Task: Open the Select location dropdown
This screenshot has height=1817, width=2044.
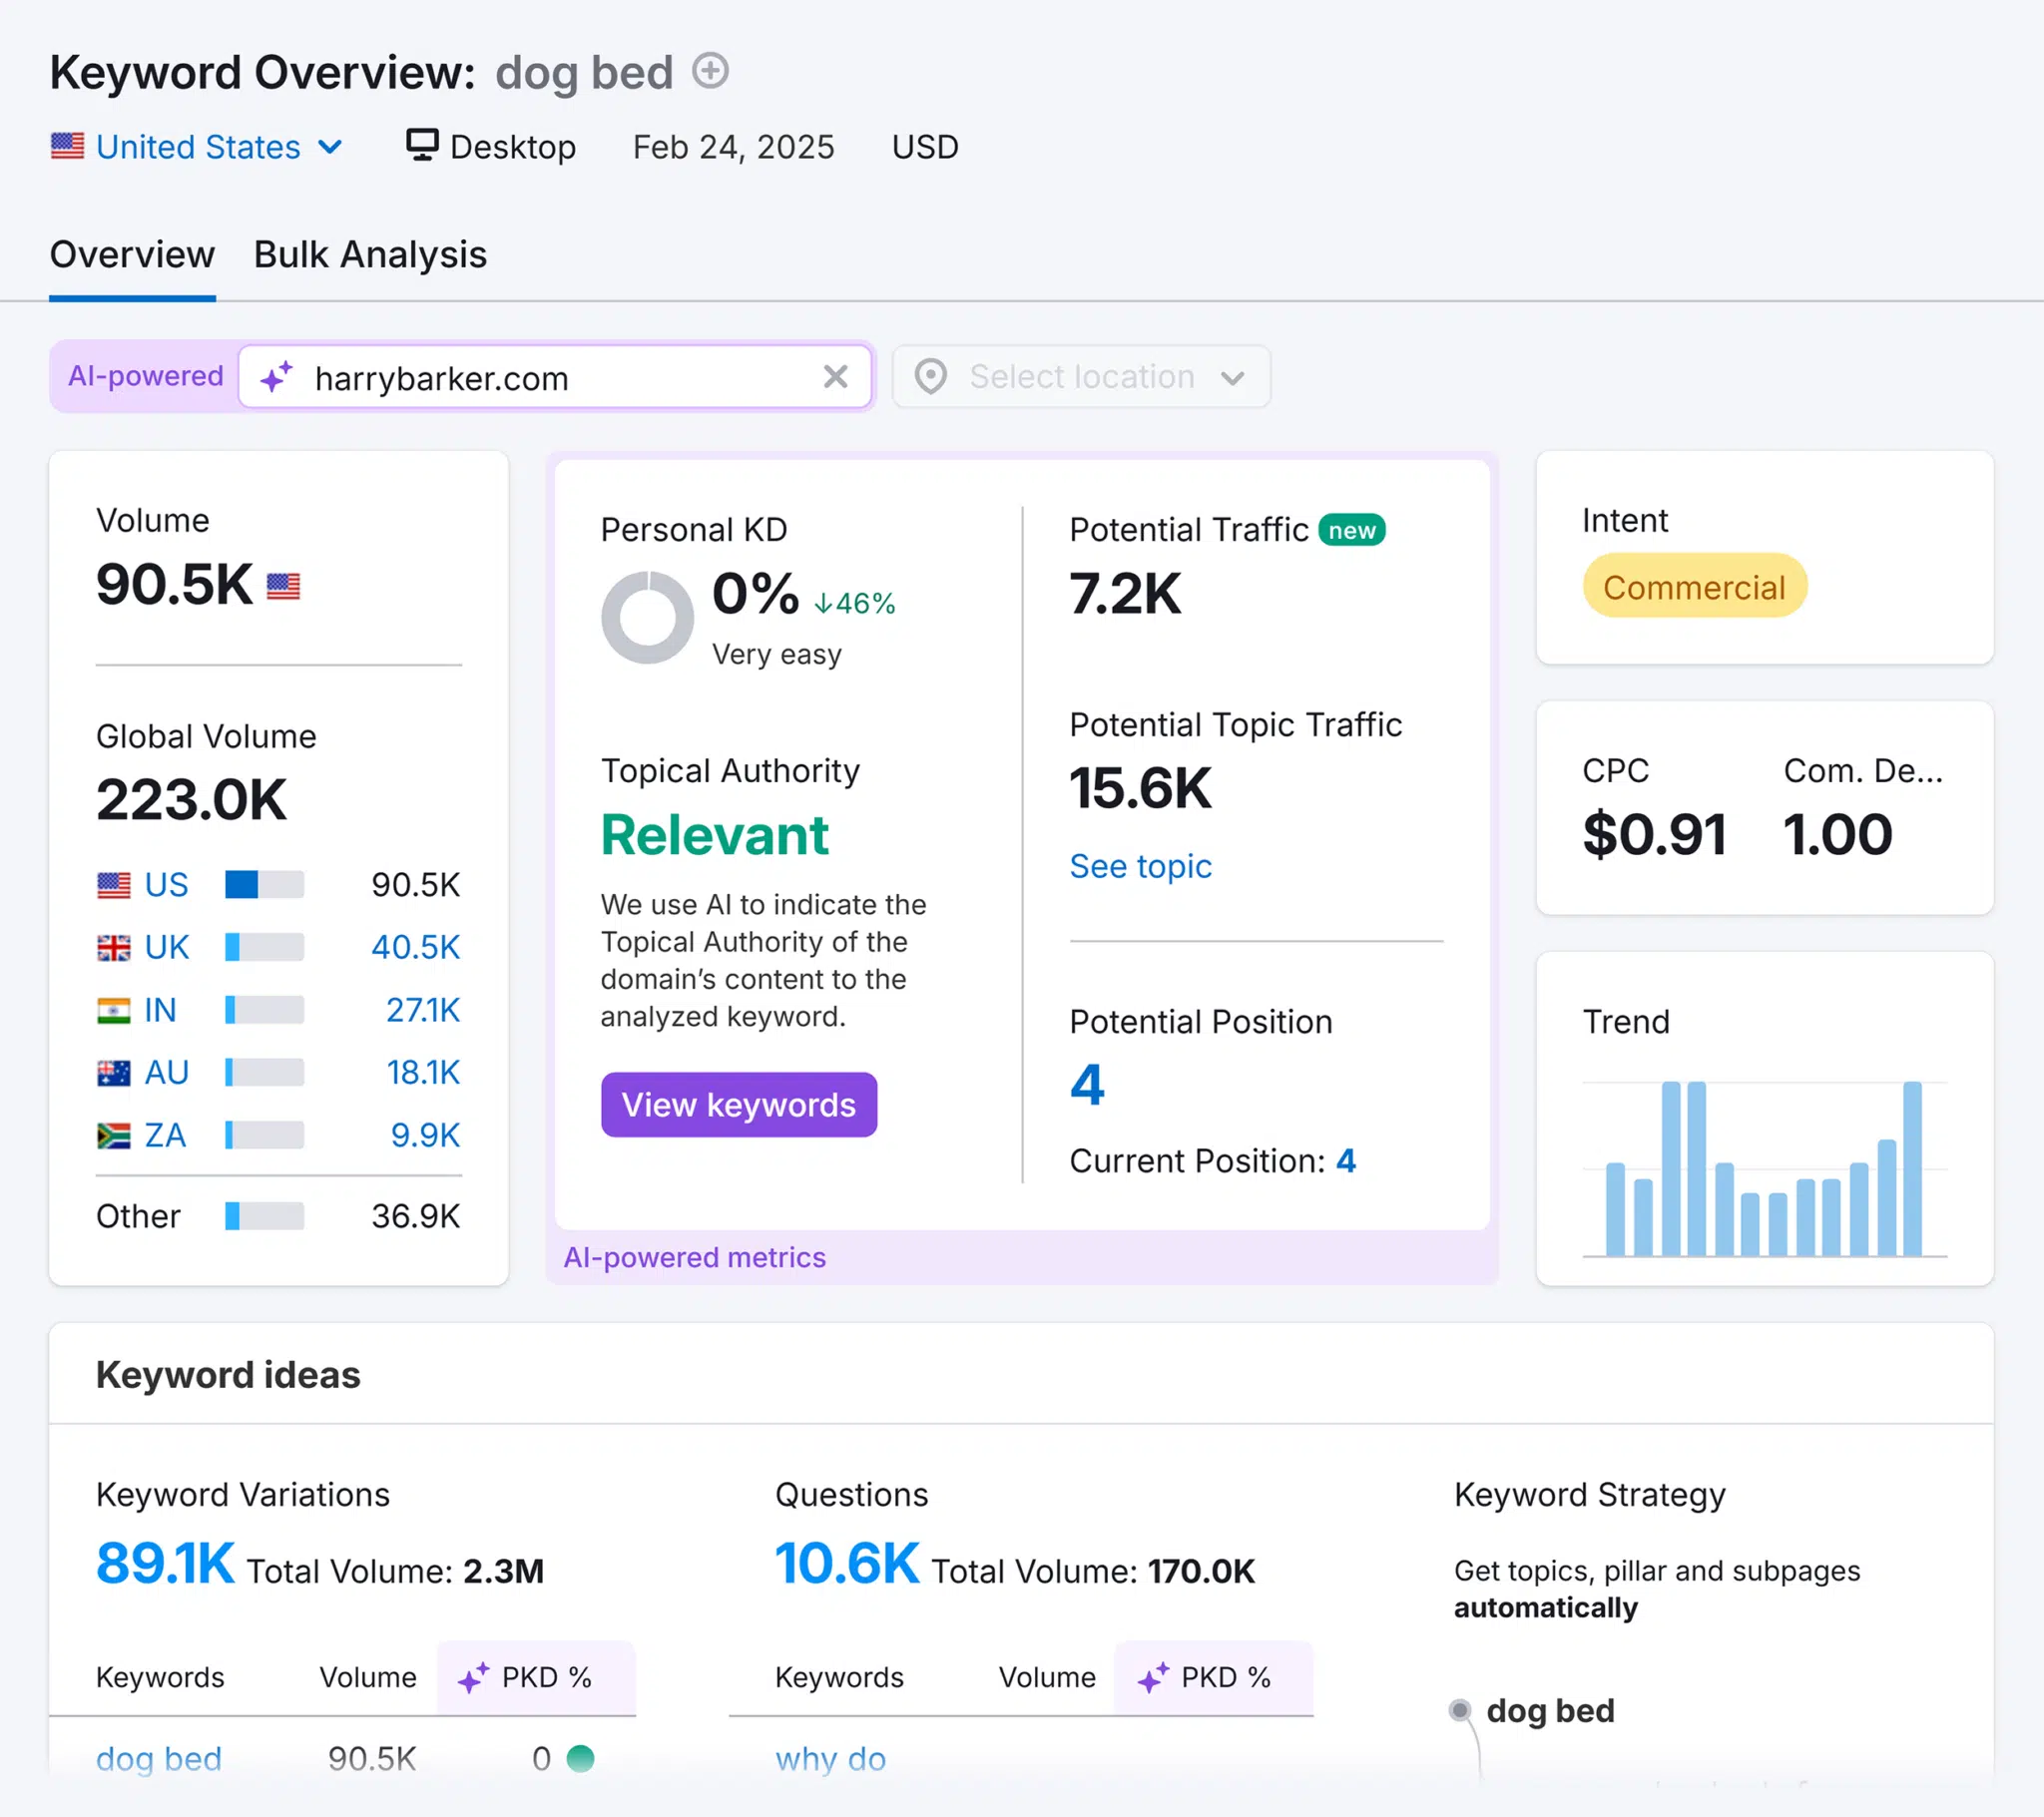Action: 1081,377
